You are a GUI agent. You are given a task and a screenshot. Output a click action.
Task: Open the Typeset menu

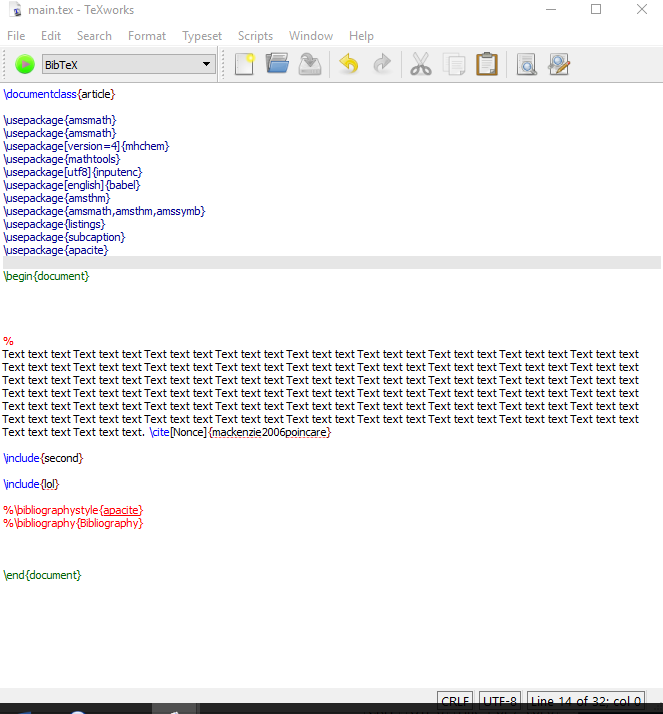202,36
